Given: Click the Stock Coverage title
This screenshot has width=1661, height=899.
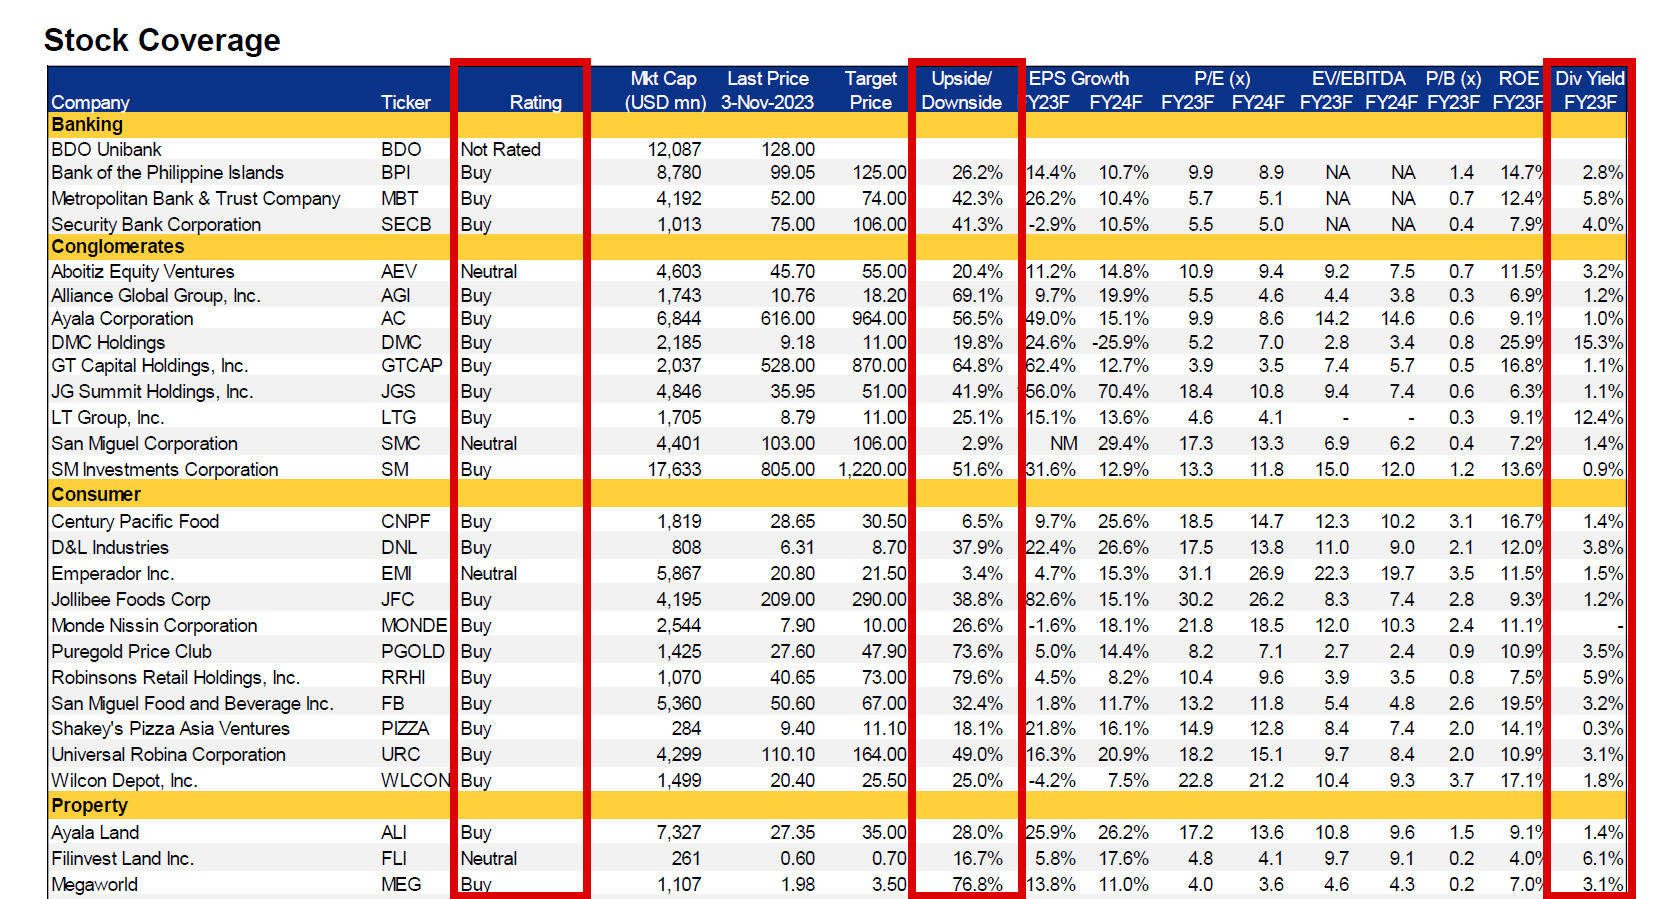Looking at the screenshot, I should pos(162,40).
